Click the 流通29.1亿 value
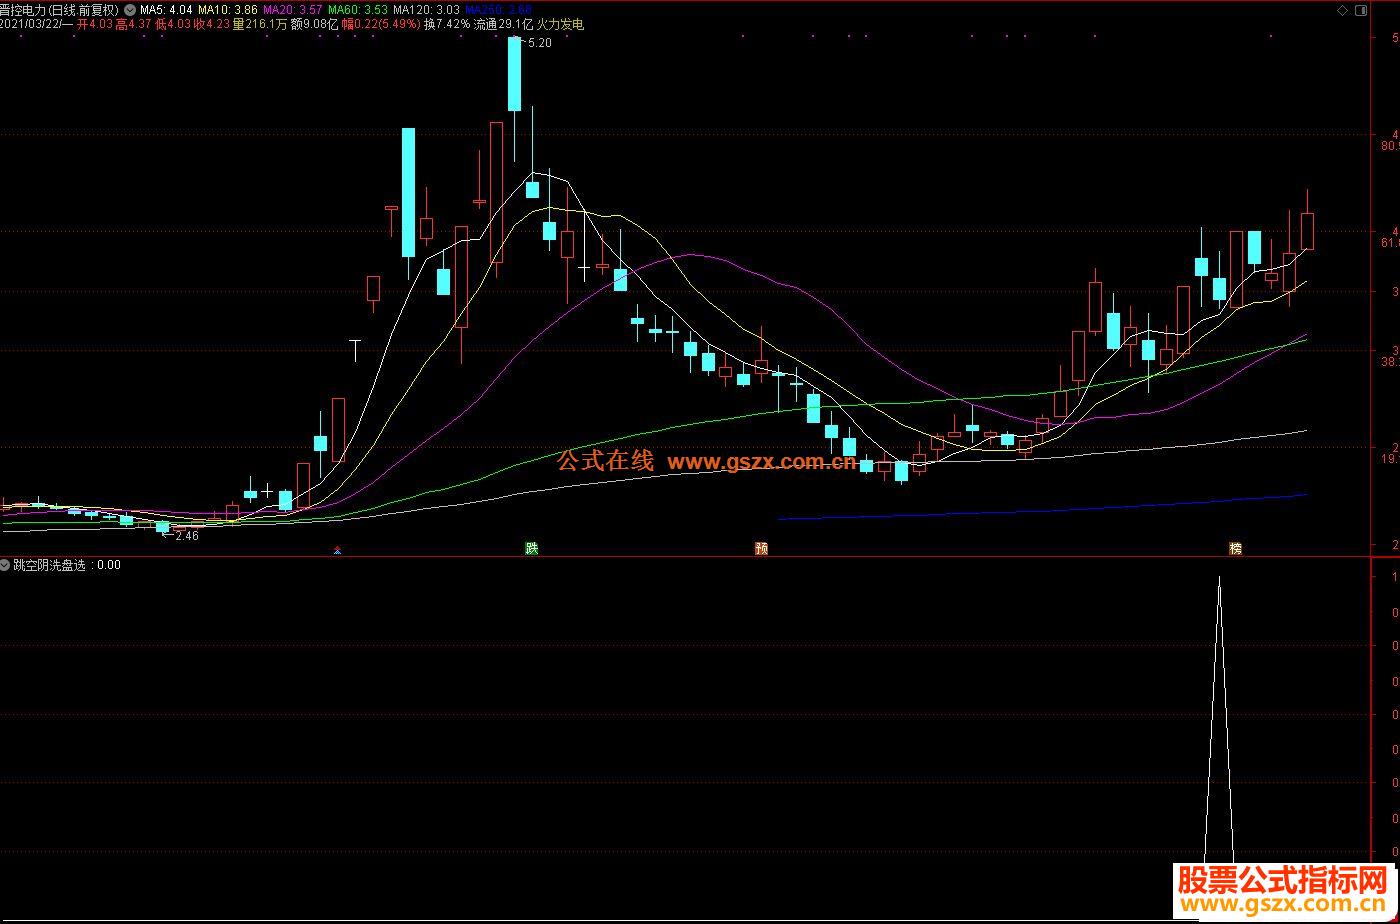The image size is (1400, 924). [503, 24]
